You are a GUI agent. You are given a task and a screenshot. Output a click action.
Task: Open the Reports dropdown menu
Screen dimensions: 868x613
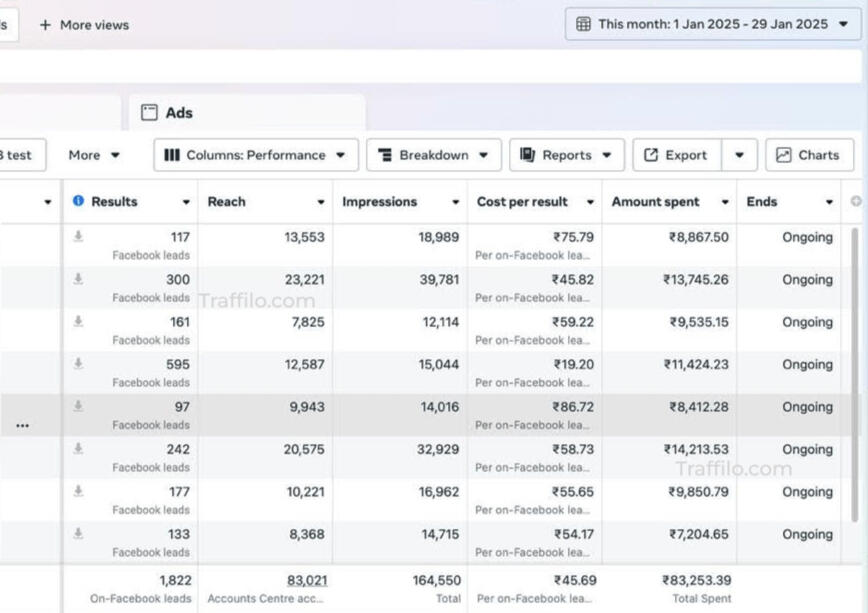pyautogui.click(x=566, y=155)
